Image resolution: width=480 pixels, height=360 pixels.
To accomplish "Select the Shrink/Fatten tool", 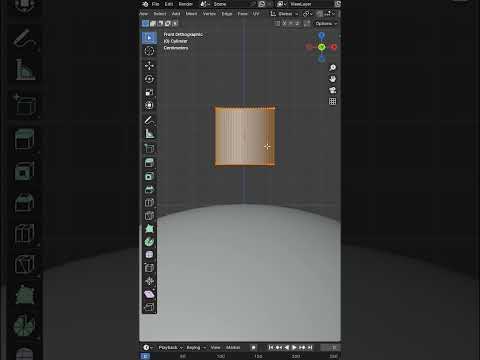I will coord(149,281).
